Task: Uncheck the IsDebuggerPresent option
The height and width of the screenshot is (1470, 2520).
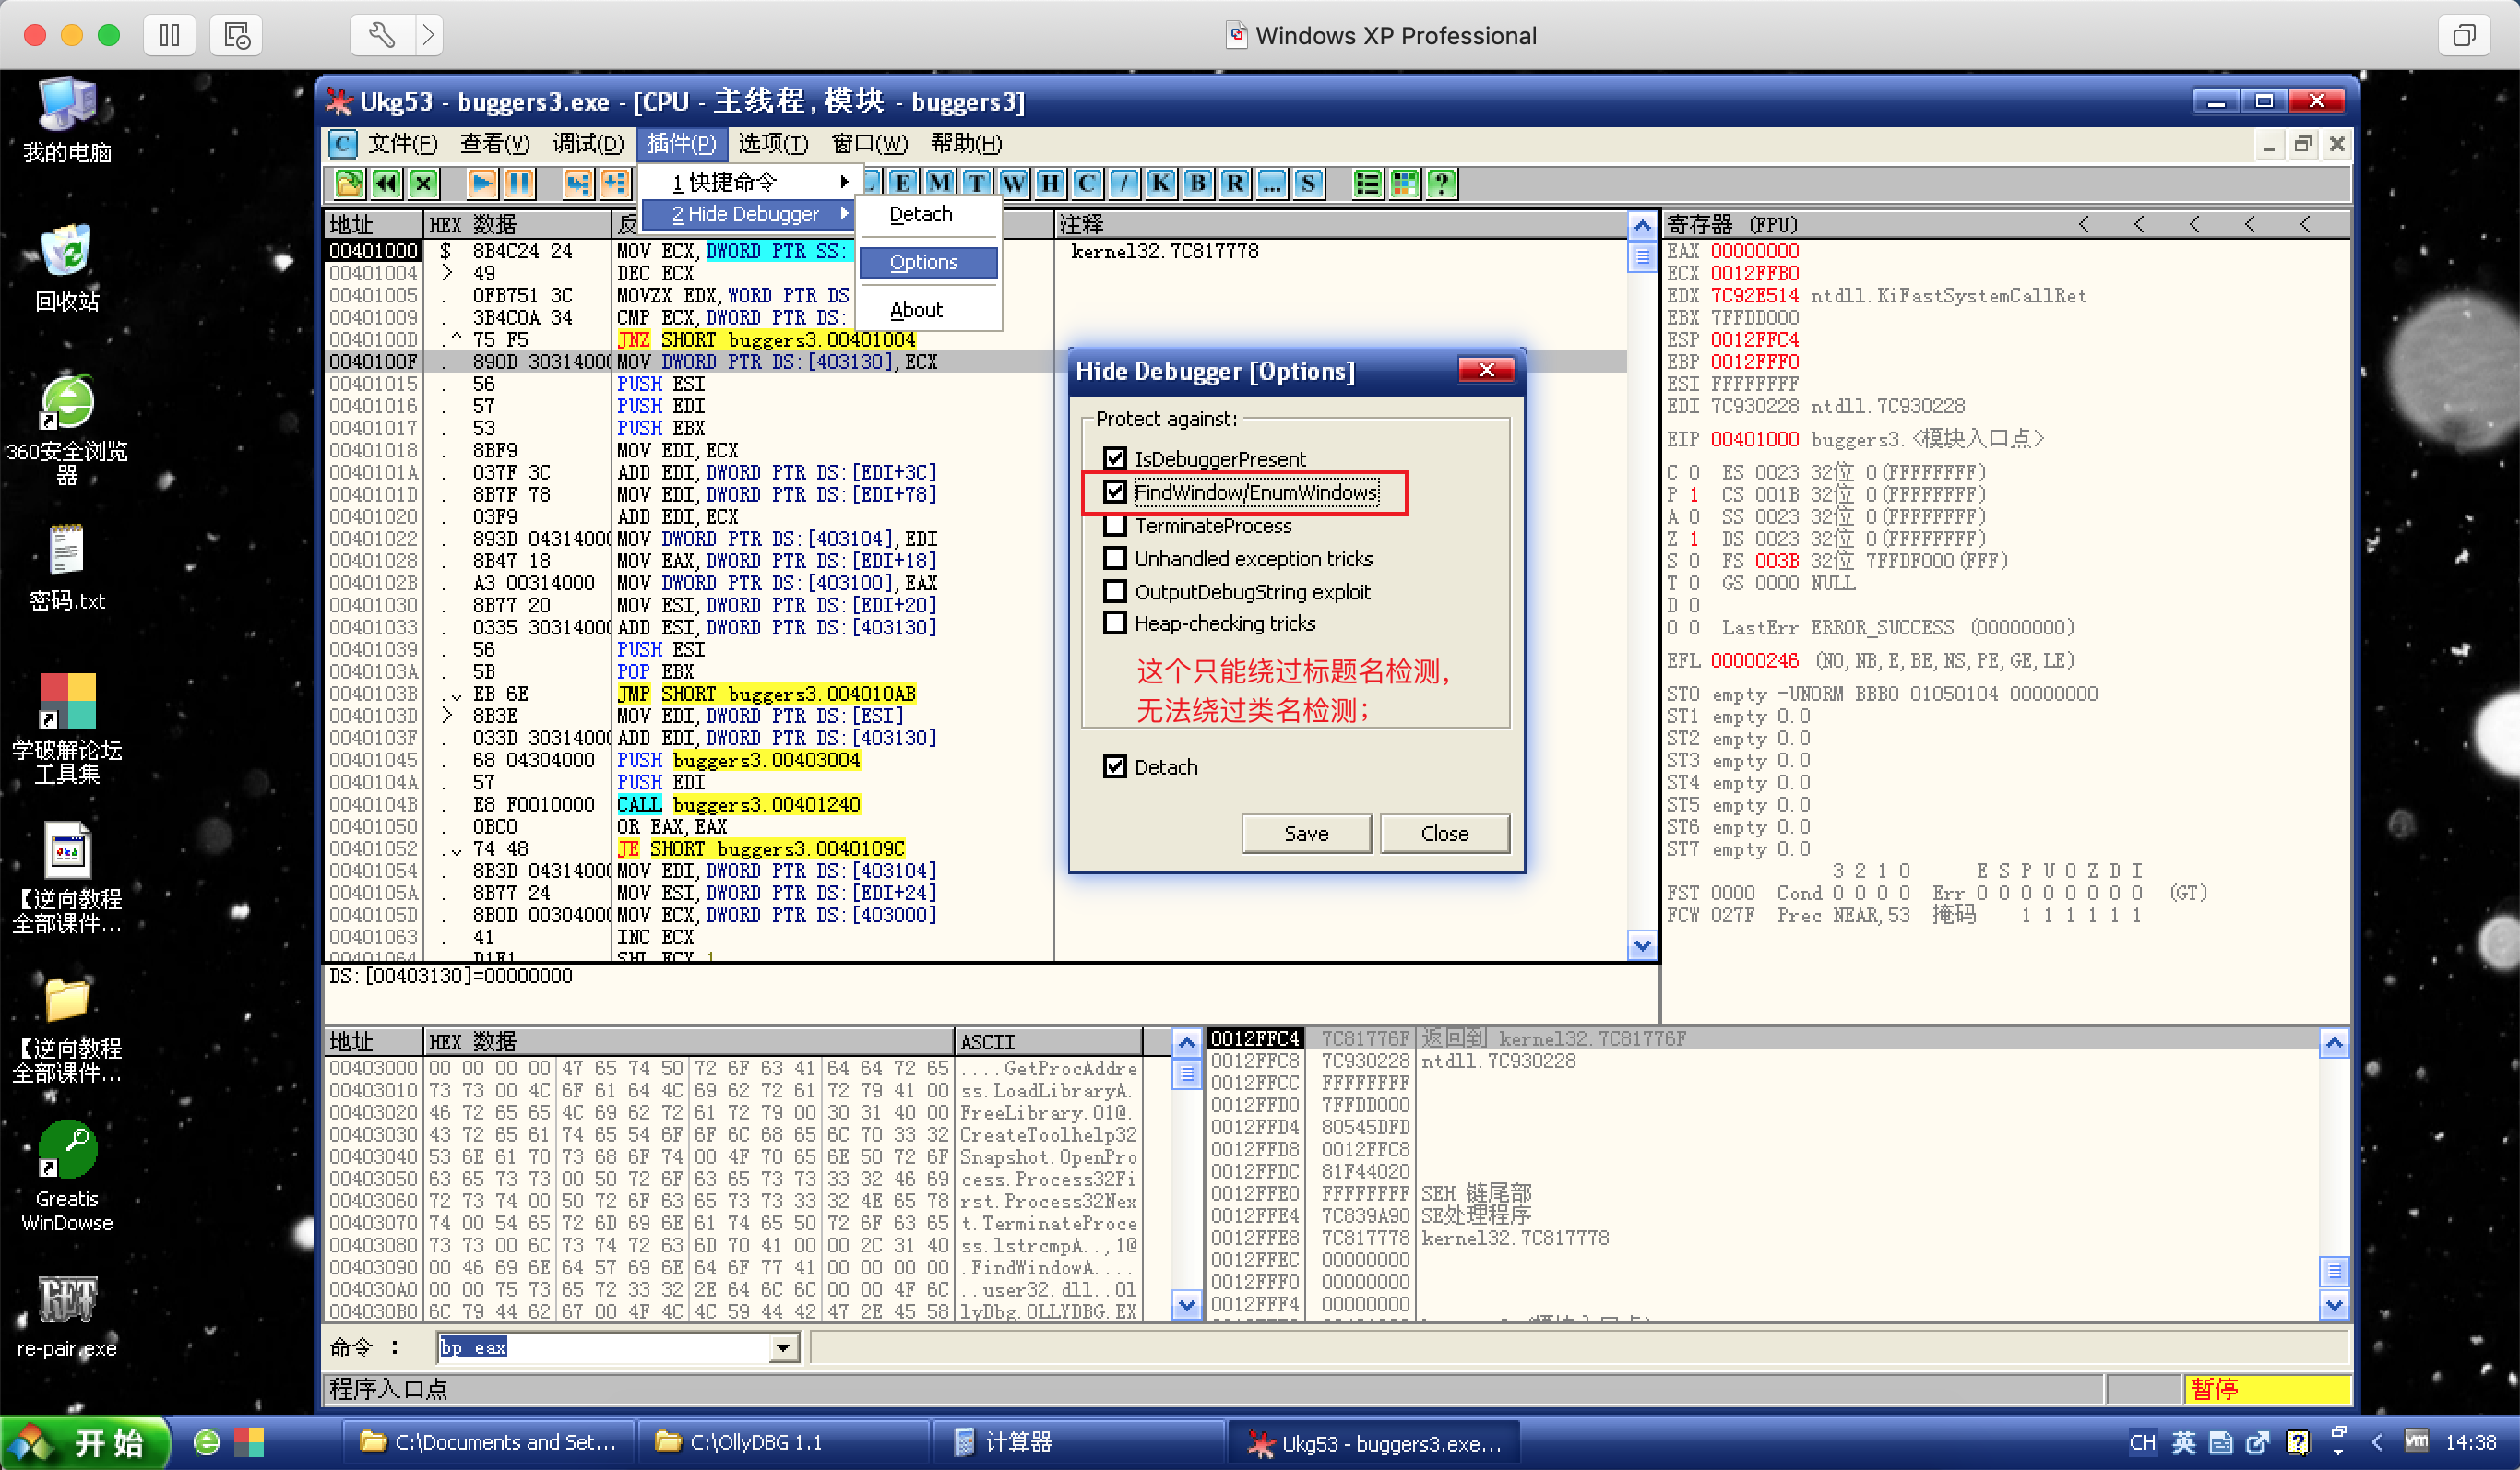Action: pos(1116,458)
